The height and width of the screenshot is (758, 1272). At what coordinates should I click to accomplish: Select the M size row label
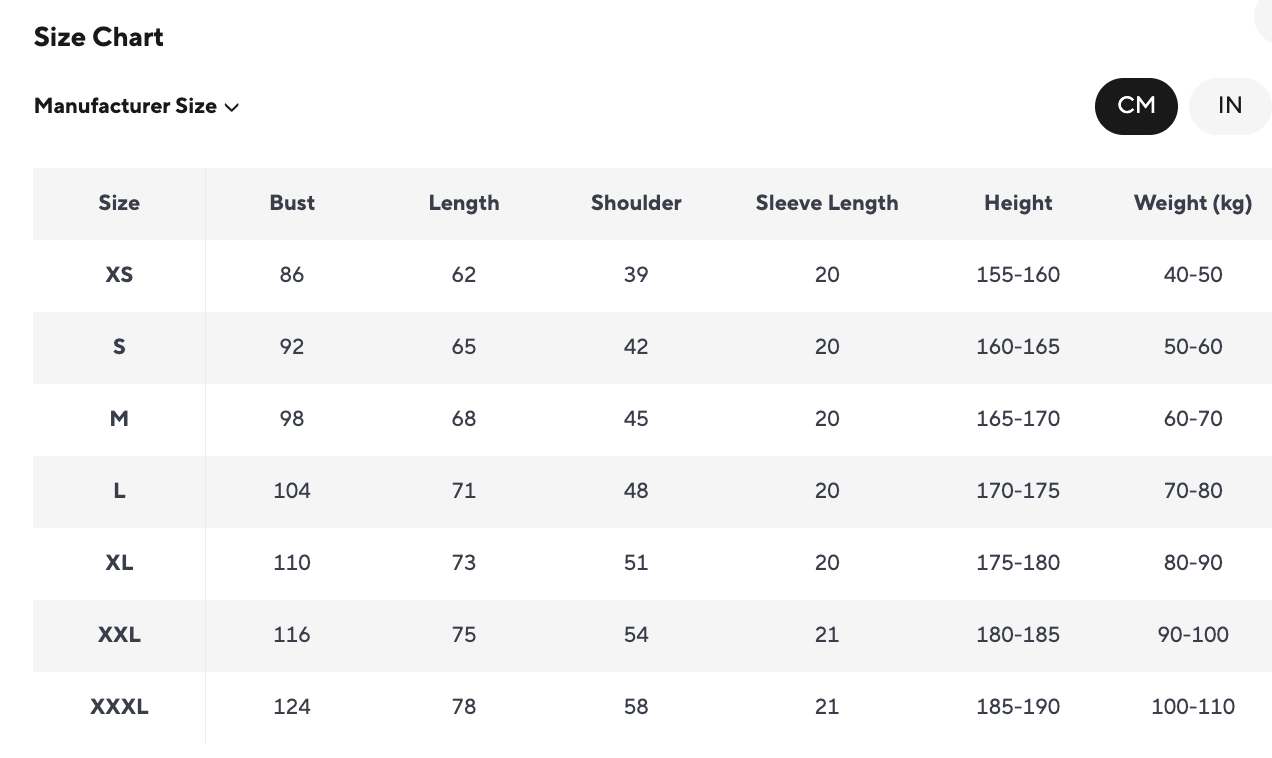tap(119, 419)
